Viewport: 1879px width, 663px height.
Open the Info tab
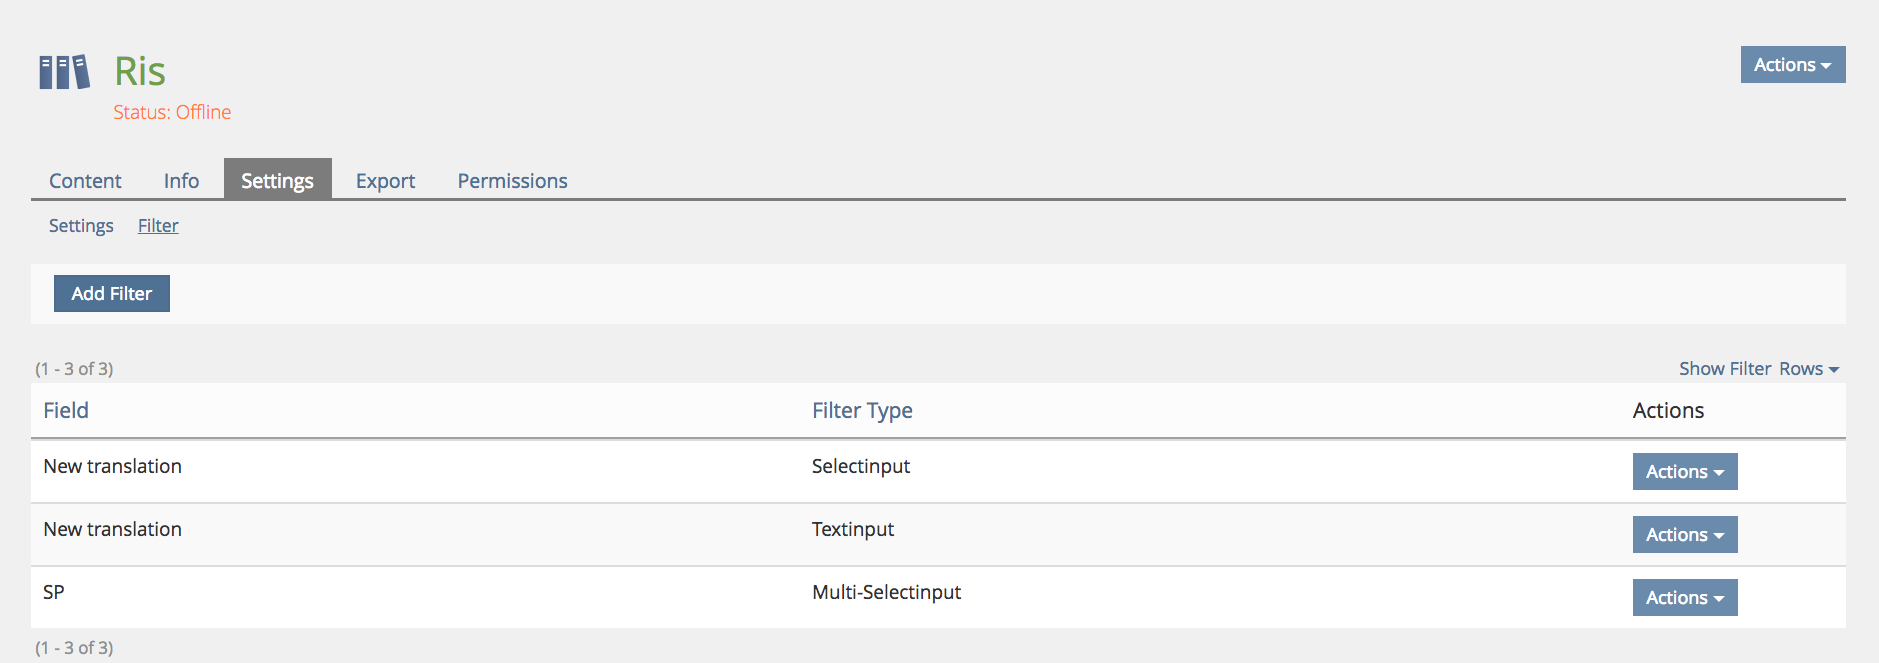point(181,181)
